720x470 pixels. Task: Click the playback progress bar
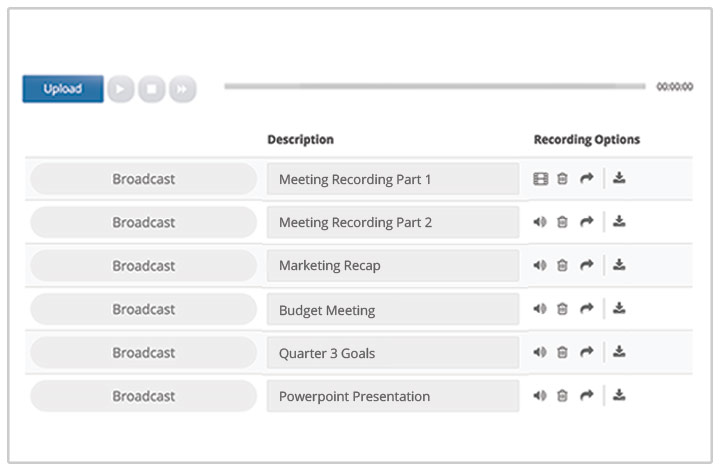coord(434,86)
